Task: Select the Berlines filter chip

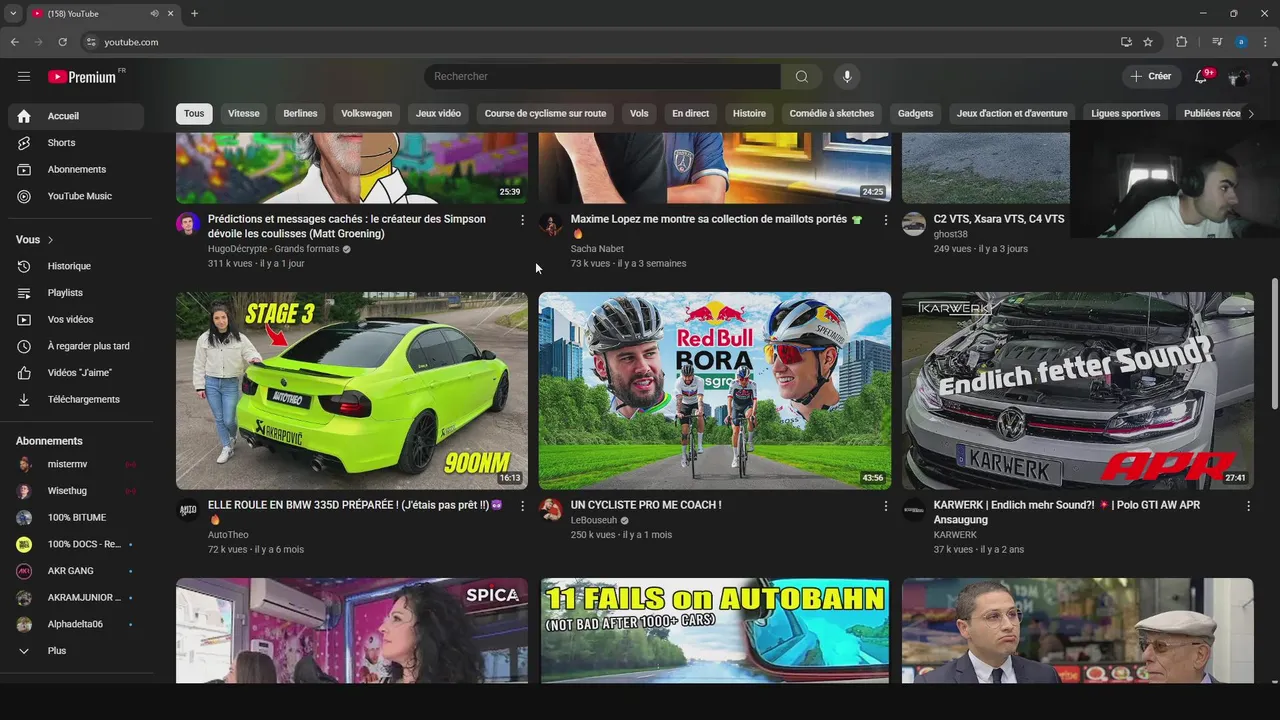Action: [300, 114]
